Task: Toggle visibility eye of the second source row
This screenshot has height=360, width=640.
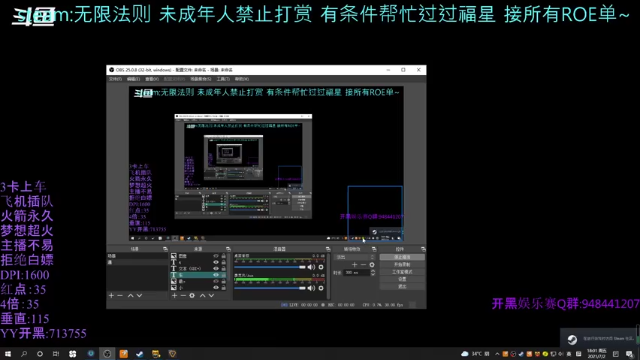Action: click(216, 262)
